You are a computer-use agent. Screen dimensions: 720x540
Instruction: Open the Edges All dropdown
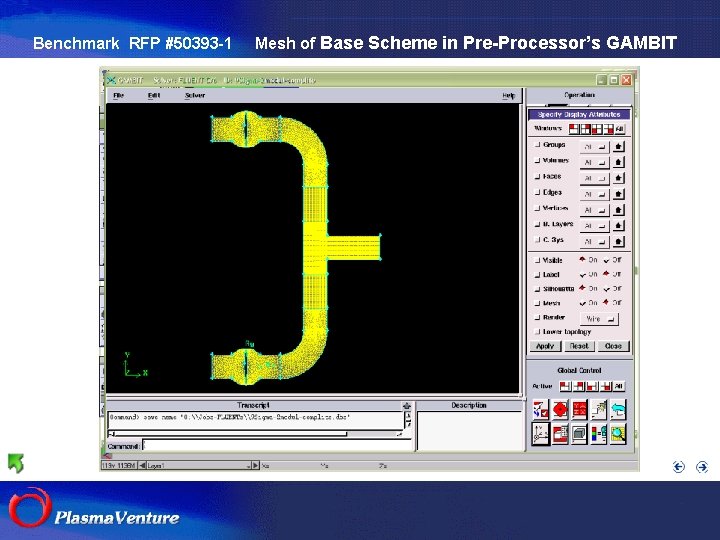pyautogui.click(x=595, y=194)
